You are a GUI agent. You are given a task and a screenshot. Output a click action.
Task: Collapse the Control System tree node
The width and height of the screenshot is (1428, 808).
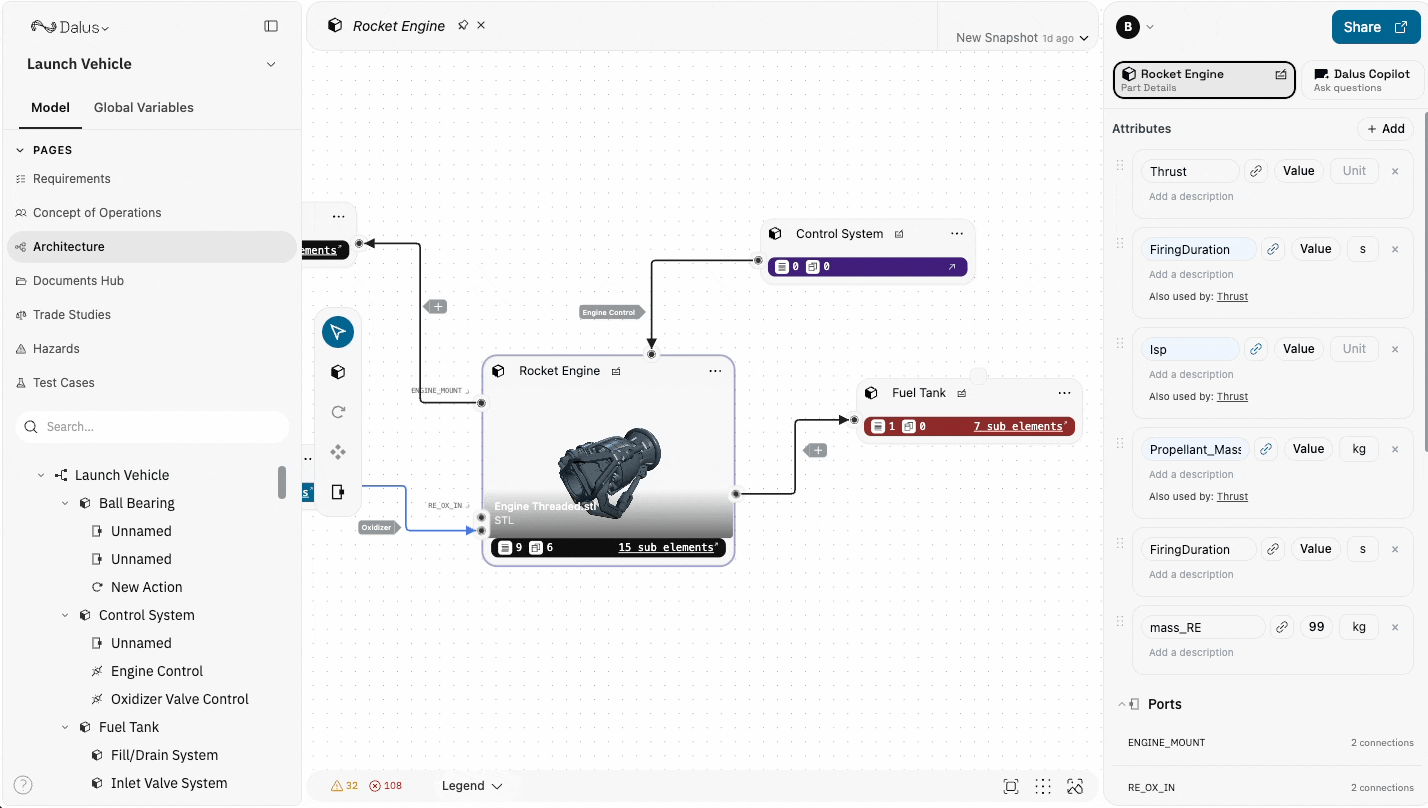click(65, 615)
